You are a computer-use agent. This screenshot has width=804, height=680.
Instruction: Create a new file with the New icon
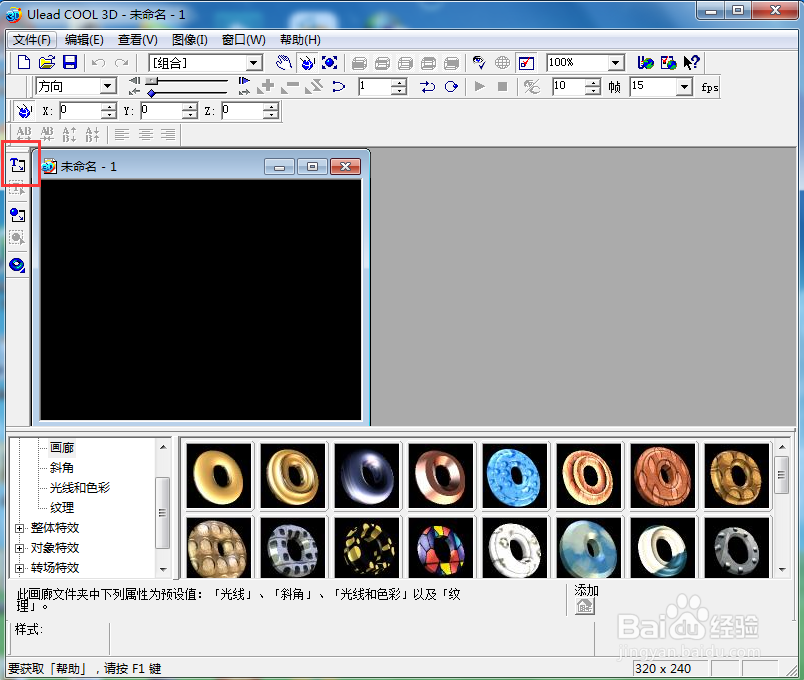coord(24,63)
